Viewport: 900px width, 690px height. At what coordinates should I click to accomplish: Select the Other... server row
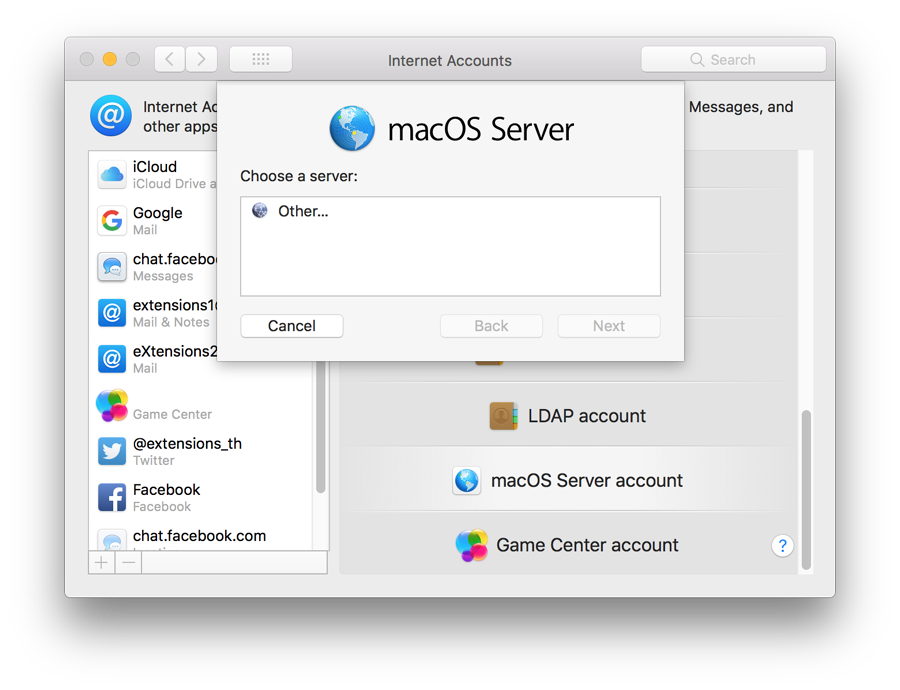(x=450, y=211)
